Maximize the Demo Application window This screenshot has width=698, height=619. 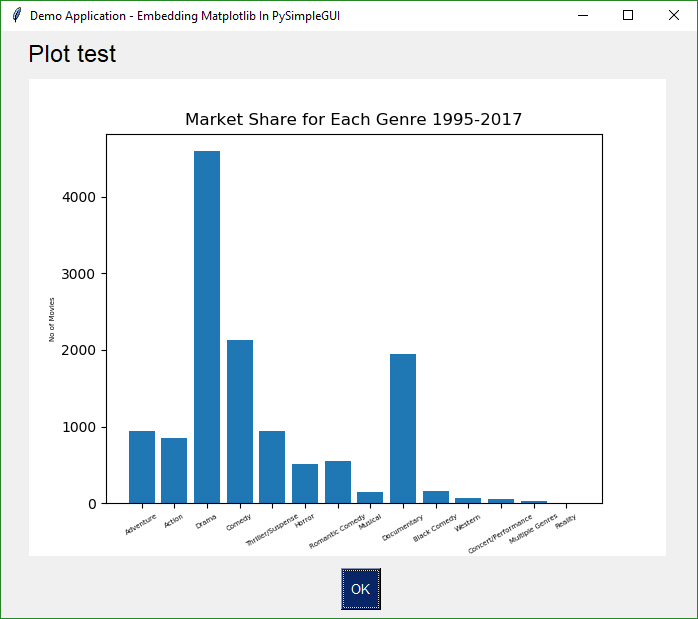628,16
